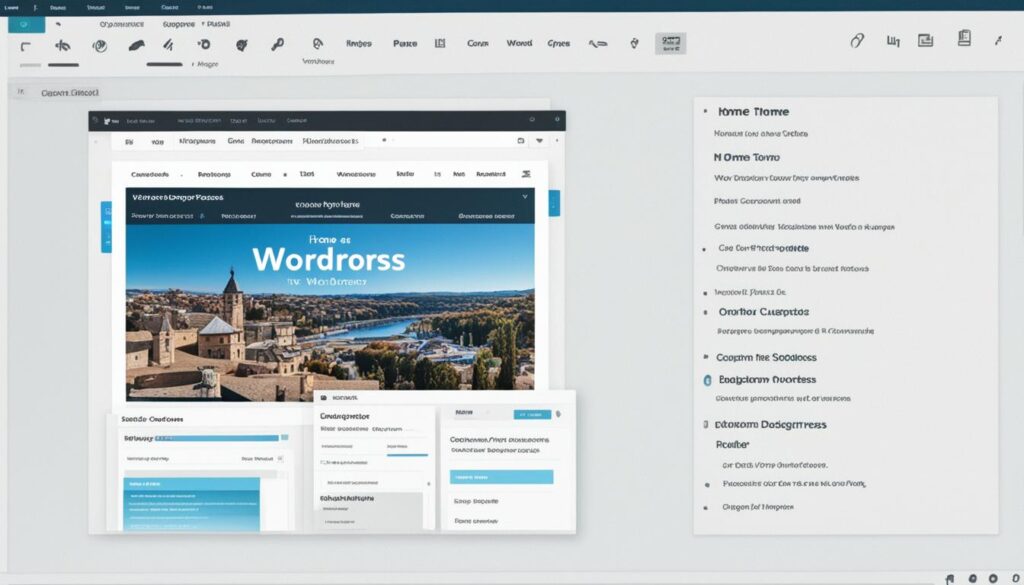The height and width of the screenshot is (585, 1024).
Task: Open dropdown arrow in inner window toolbar
Action: pos(539,140)
